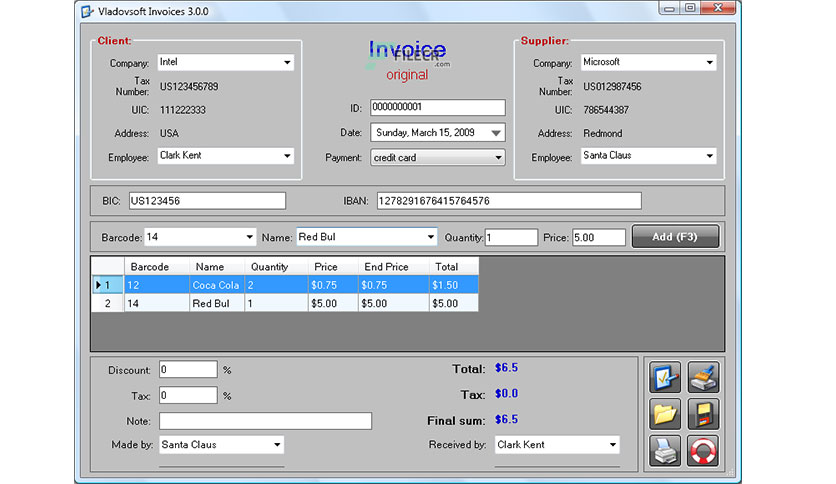
Task: Open the Supplier Employee dropdown showing Santa Claus
Action: click(x=709, y=156)
